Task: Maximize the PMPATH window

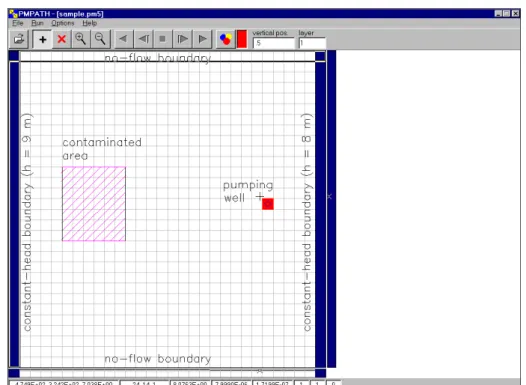Action: (x=507, y=13)
